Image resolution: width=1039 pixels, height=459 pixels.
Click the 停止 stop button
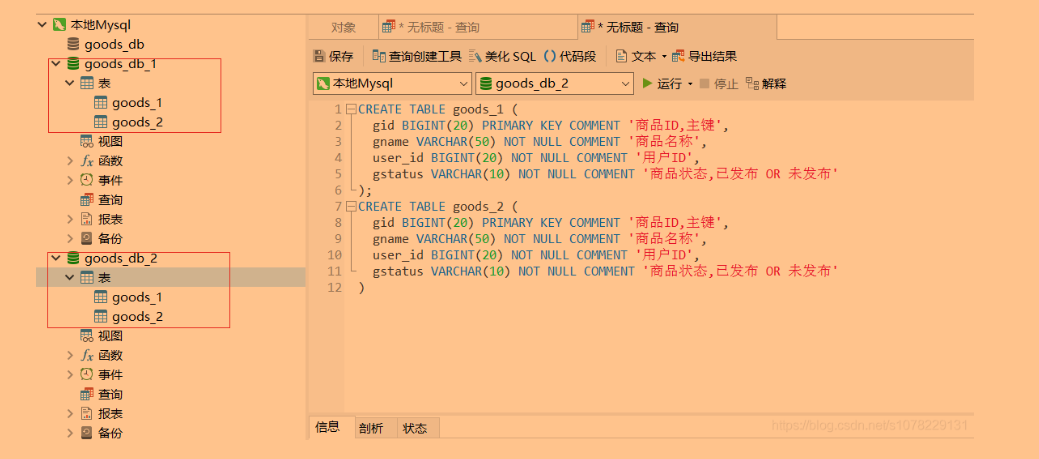[x=719, y=84]
